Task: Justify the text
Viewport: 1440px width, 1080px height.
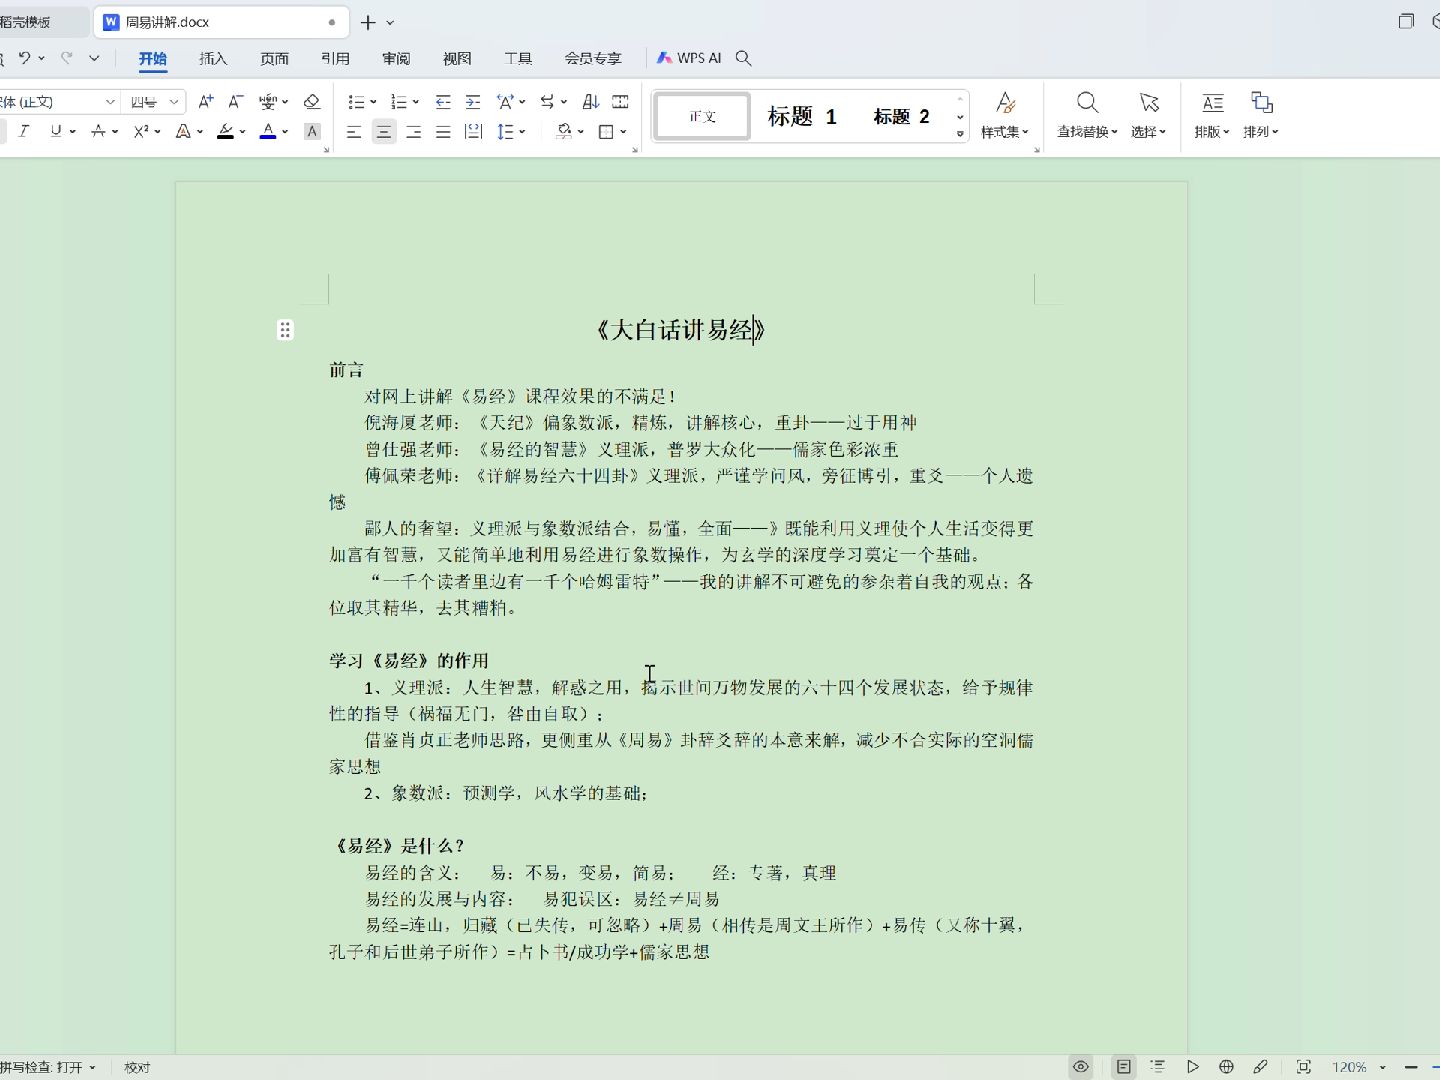Action: (x=443, y=131)
